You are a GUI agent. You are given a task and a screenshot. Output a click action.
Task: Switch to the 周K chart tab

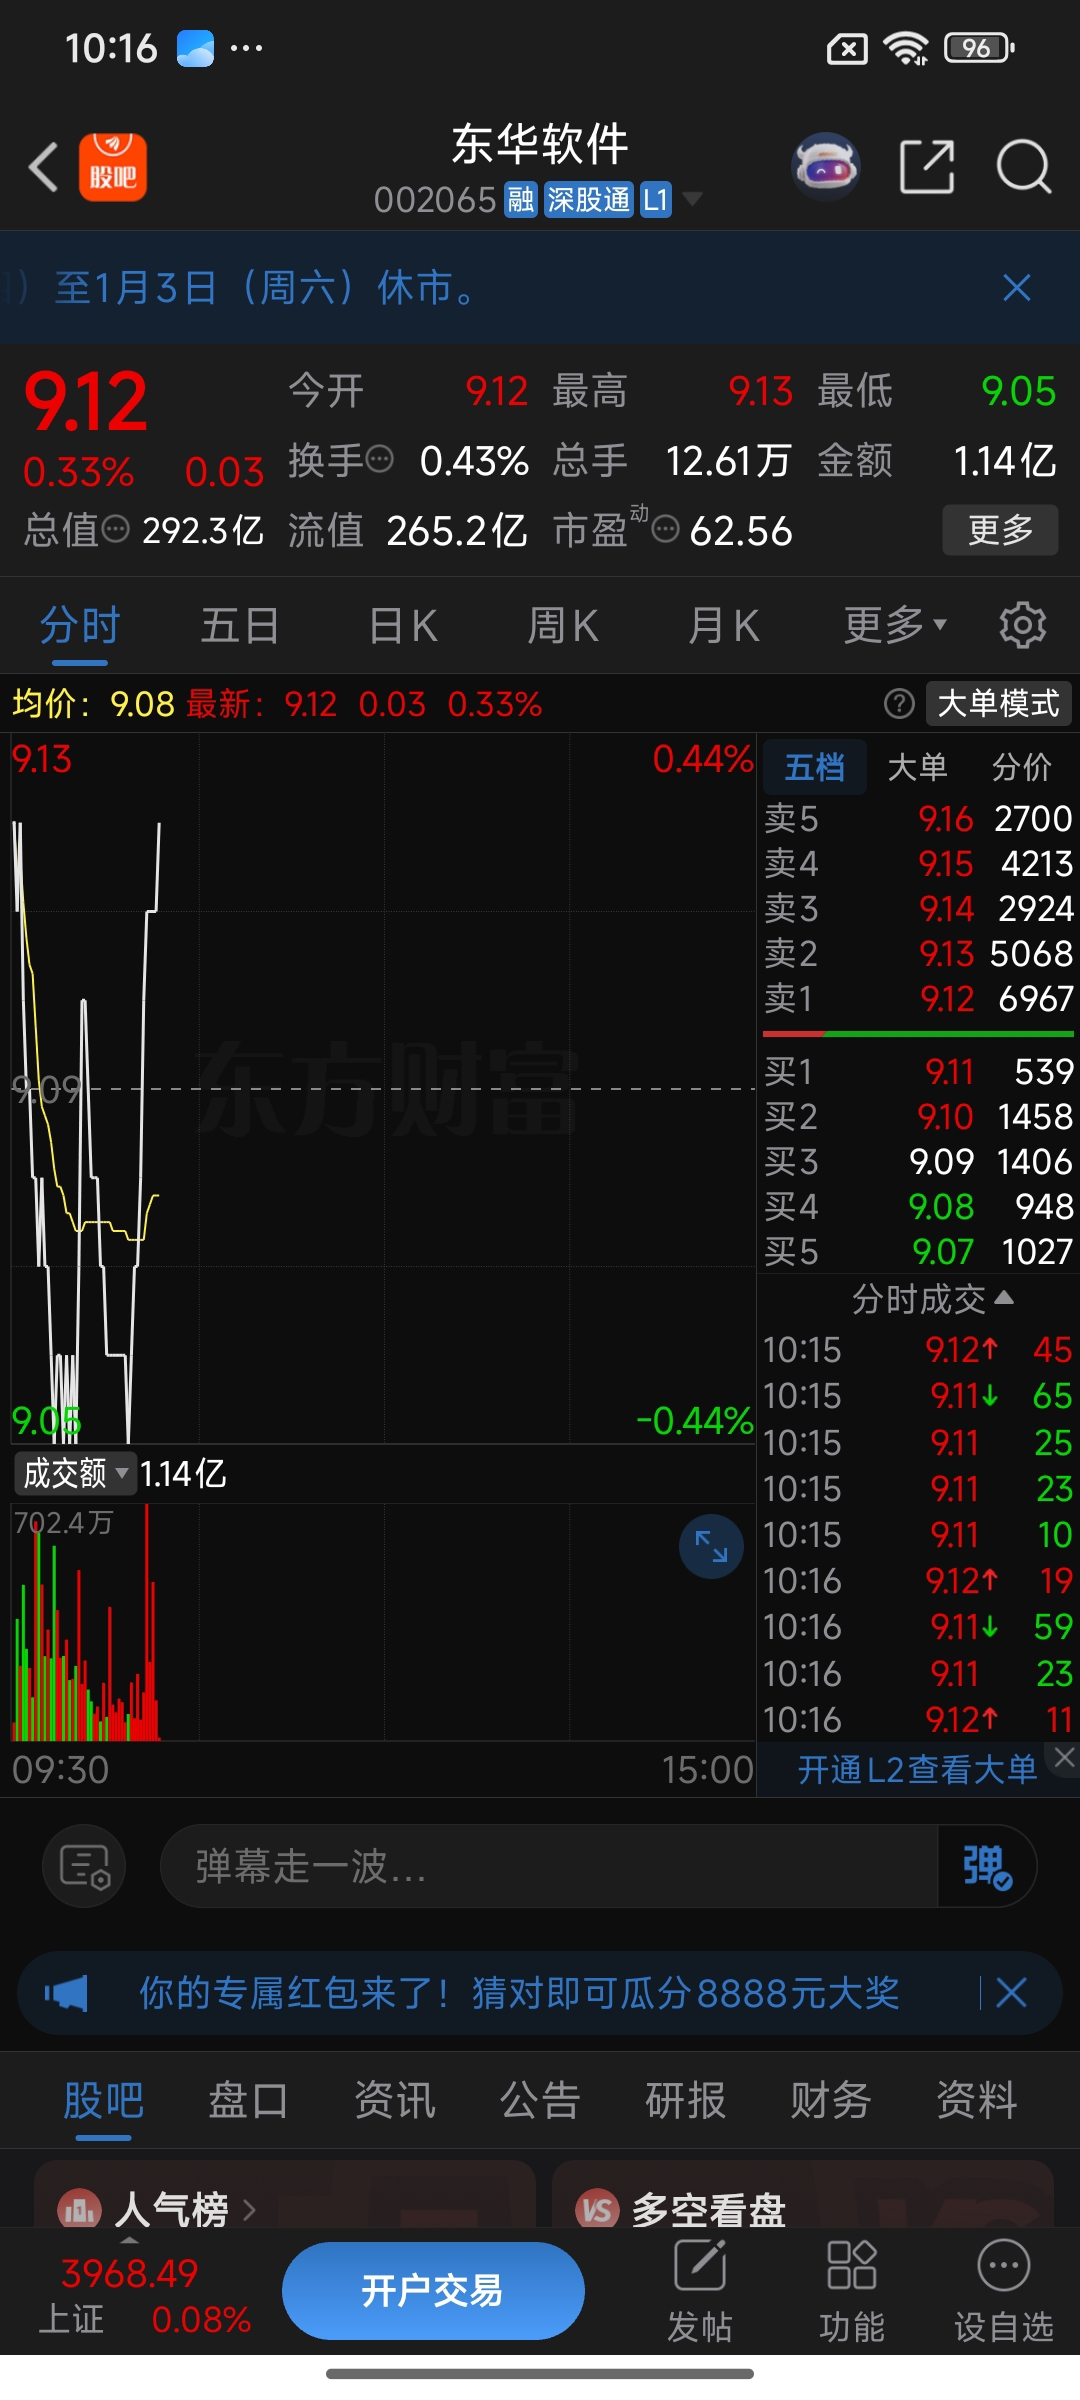pos(562,626)
